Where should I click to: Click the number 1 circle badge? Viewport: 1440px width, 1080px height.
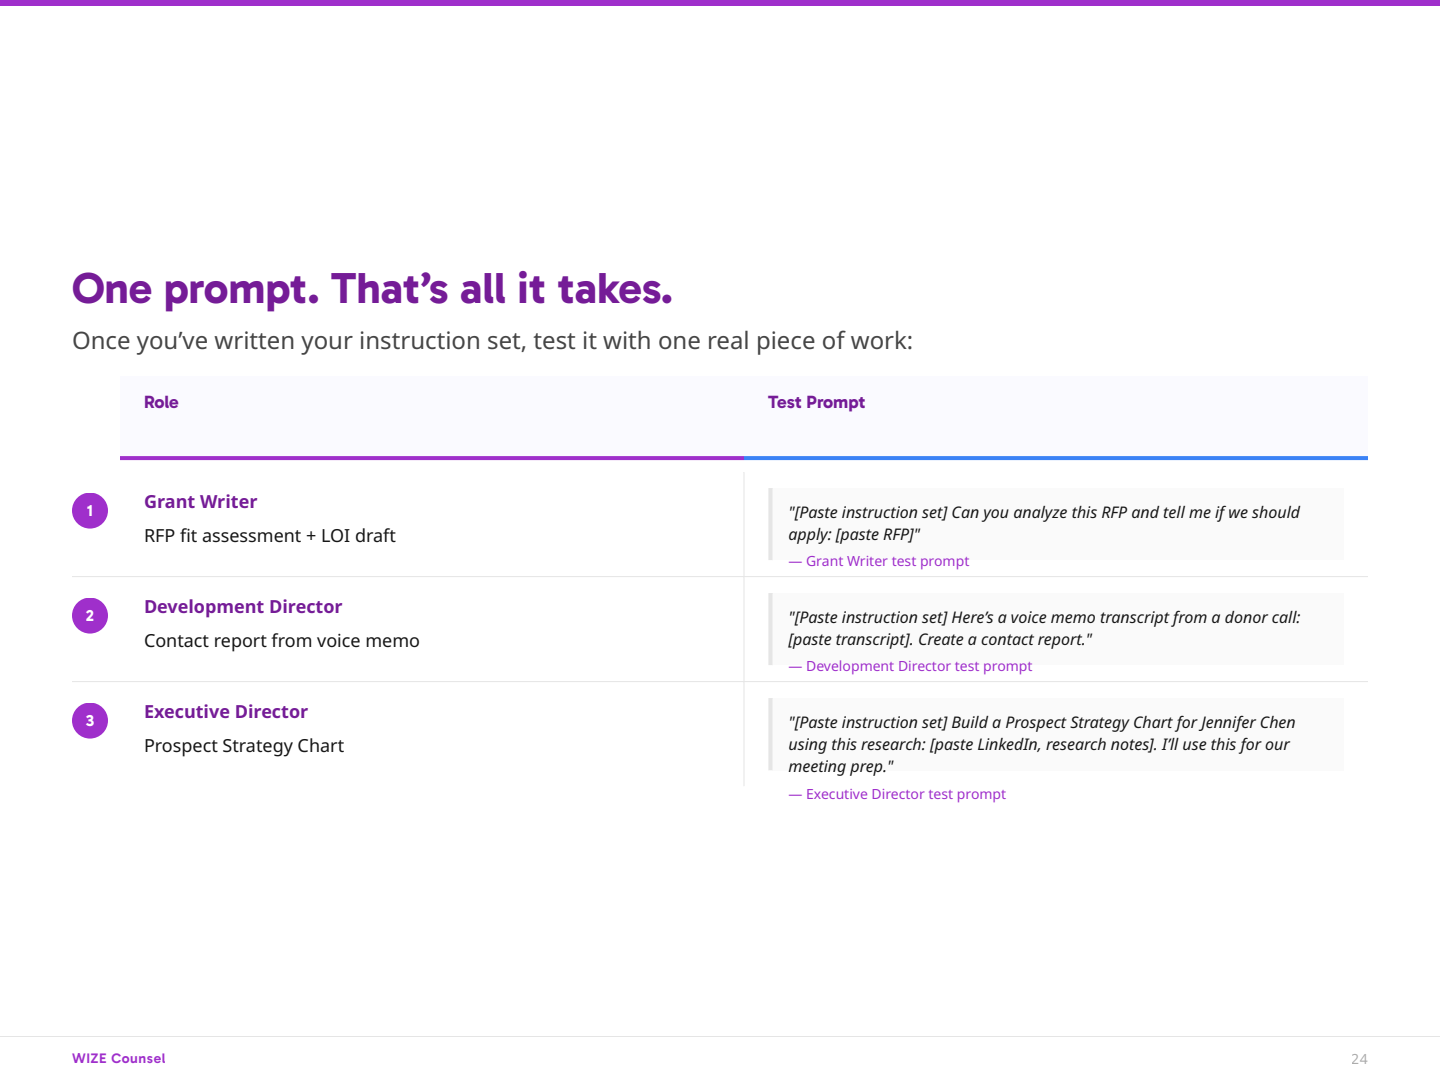pos(90,511)
